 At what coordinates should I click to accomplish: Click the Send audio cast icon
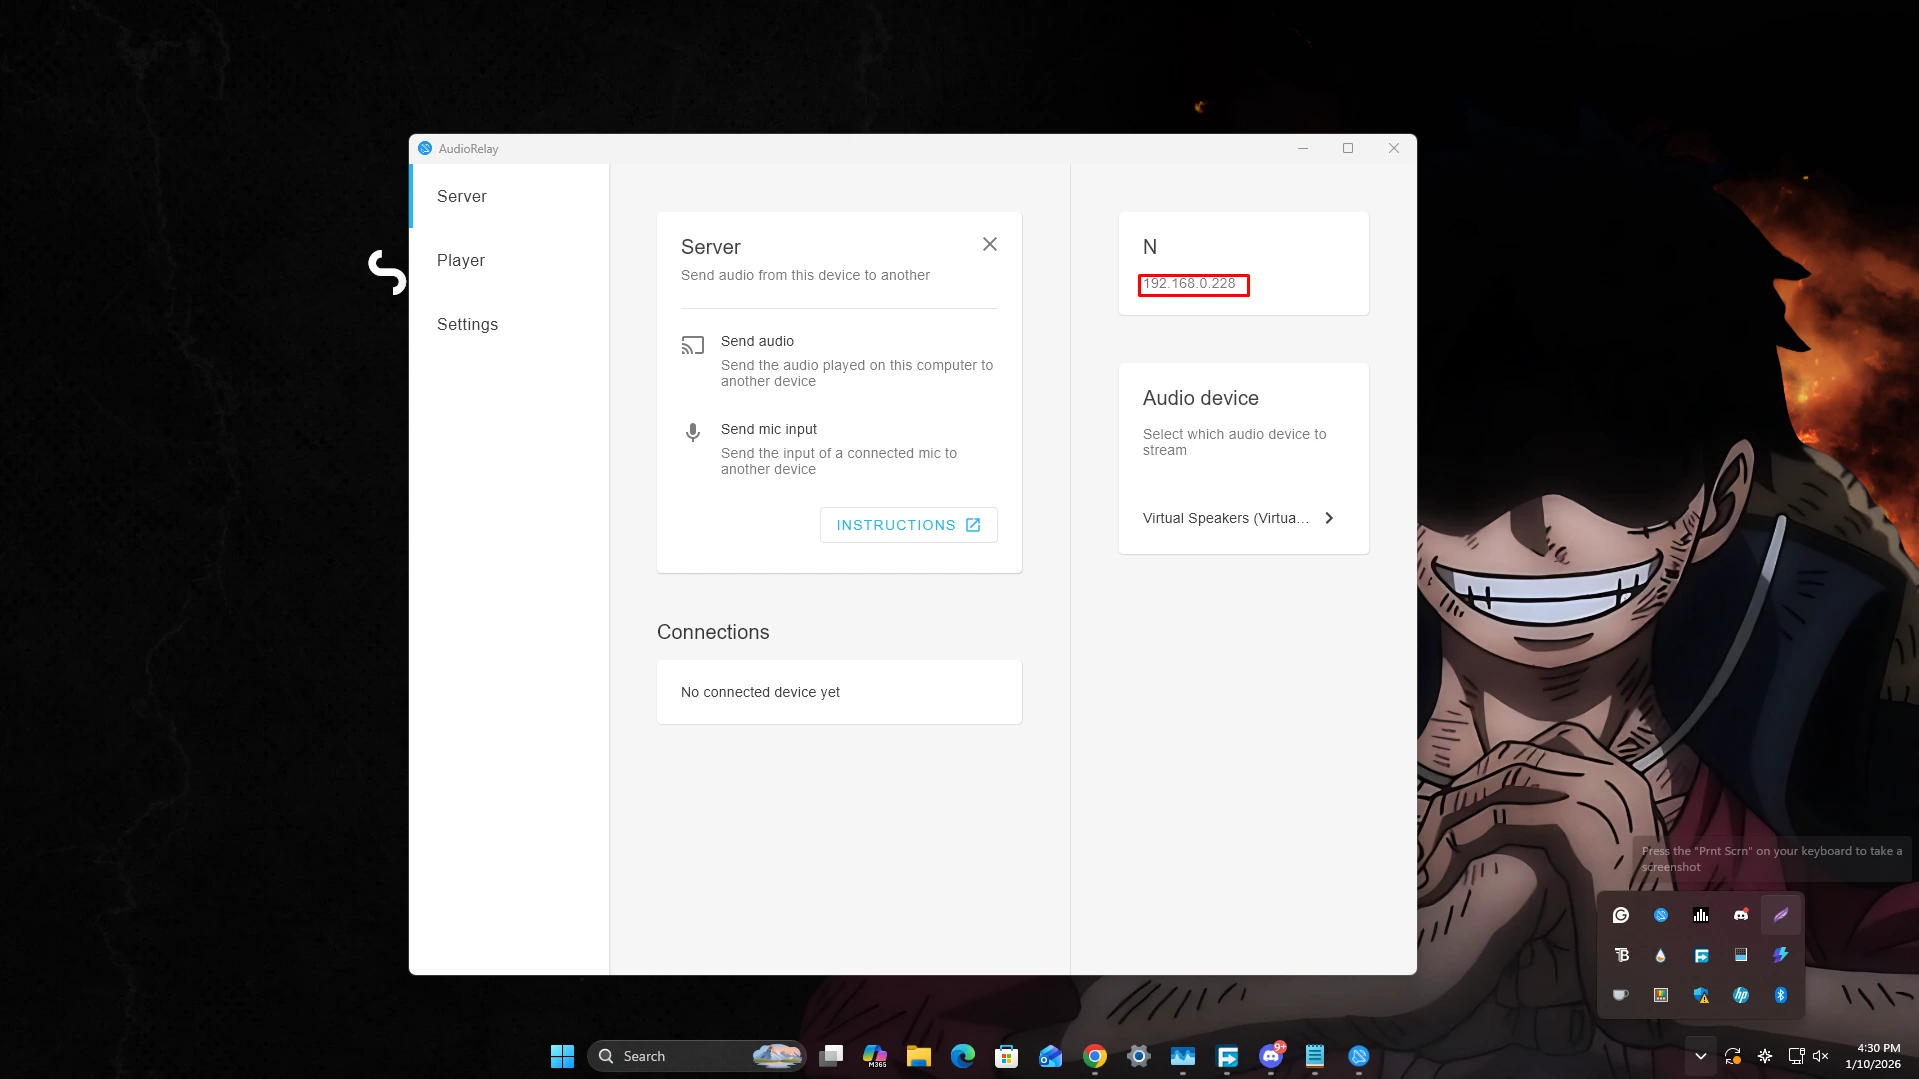pos(692,346)
